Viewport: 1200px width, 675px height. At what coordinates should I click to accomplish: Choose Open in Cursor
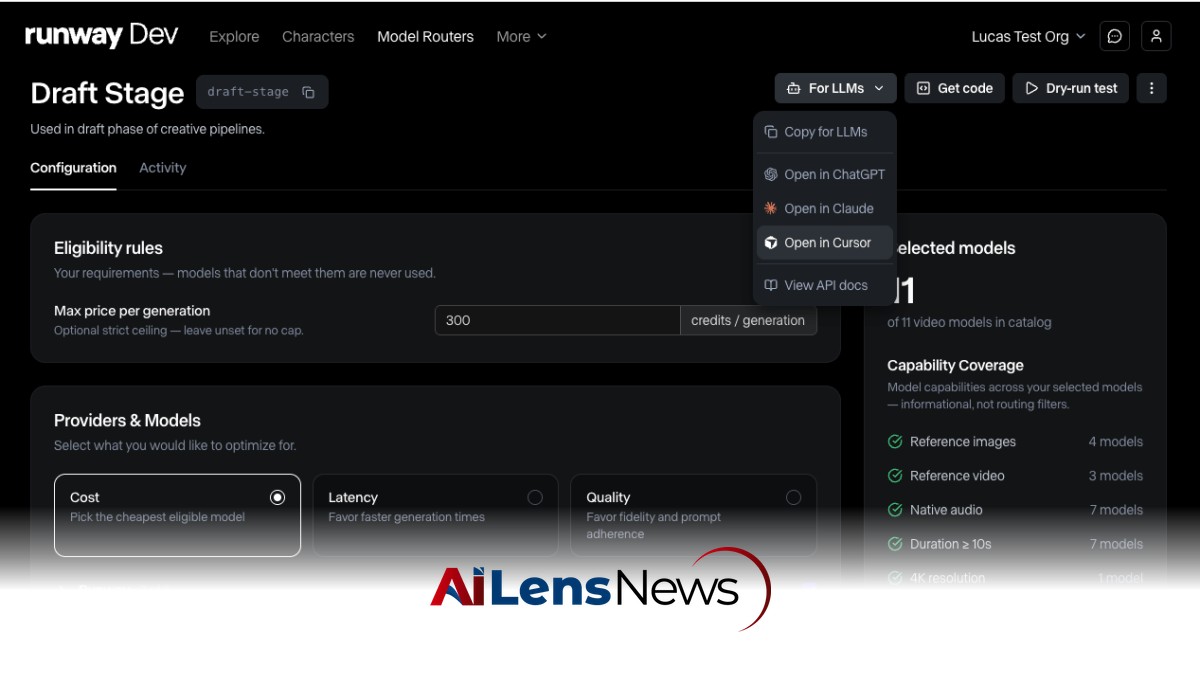[x=825, y=242]
